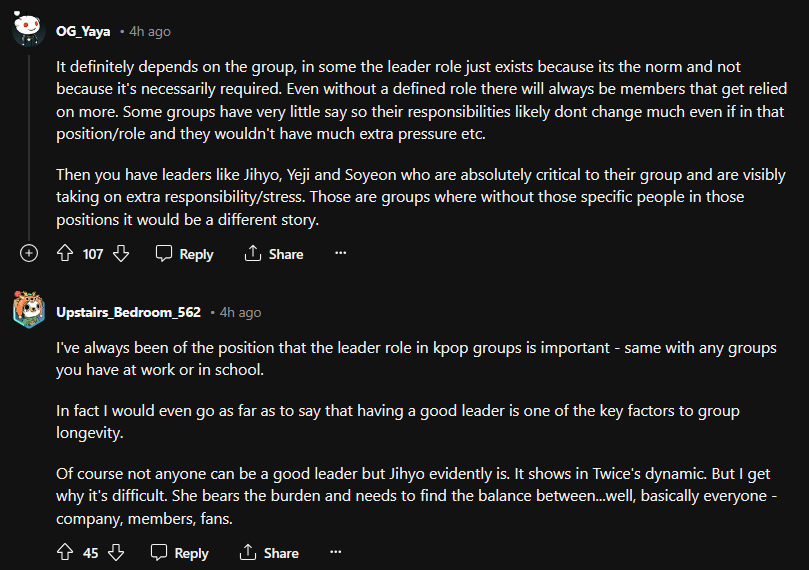Downvote the Upstairs_Bedroom_562 comment
The width and height of the screenshot is (809, 570).
116,552
